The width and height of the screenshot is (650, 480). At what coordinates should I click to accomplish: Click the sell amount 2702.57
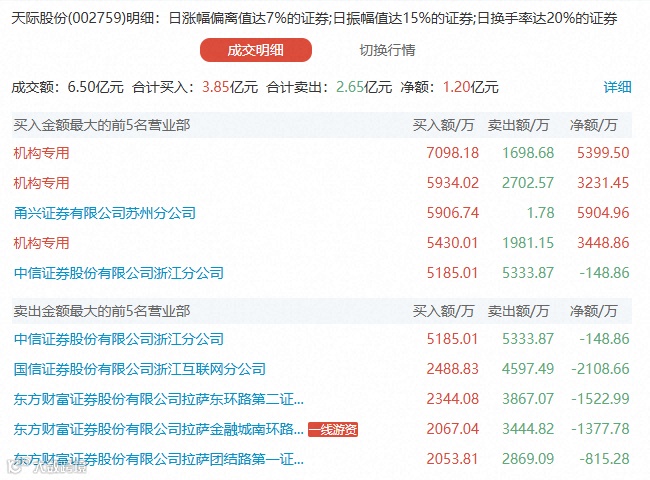point(528,183)
